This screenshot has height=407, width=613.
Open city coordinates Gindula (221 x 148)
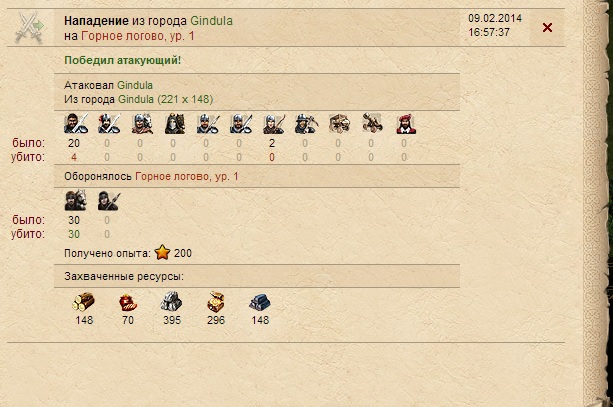click(166, 99)
